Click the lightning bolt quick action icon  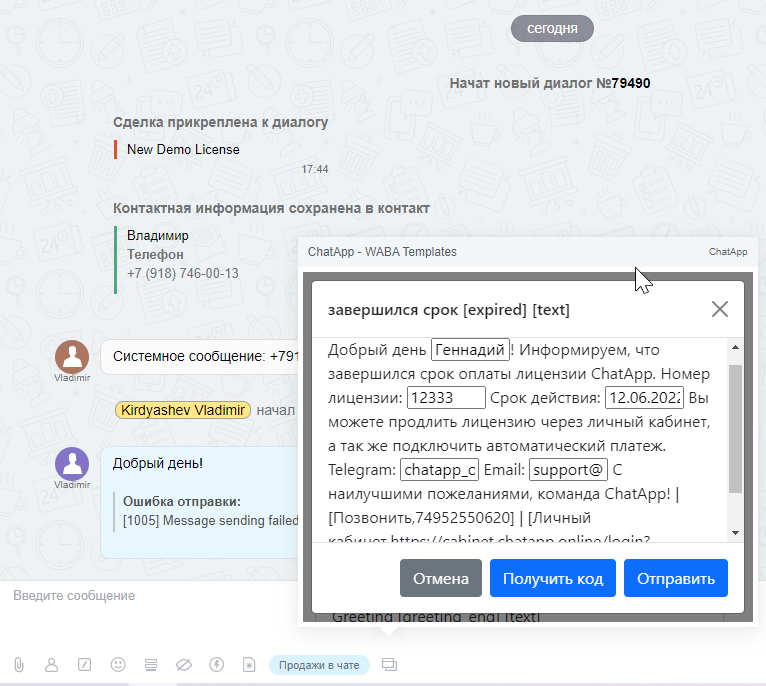[216, 665]
